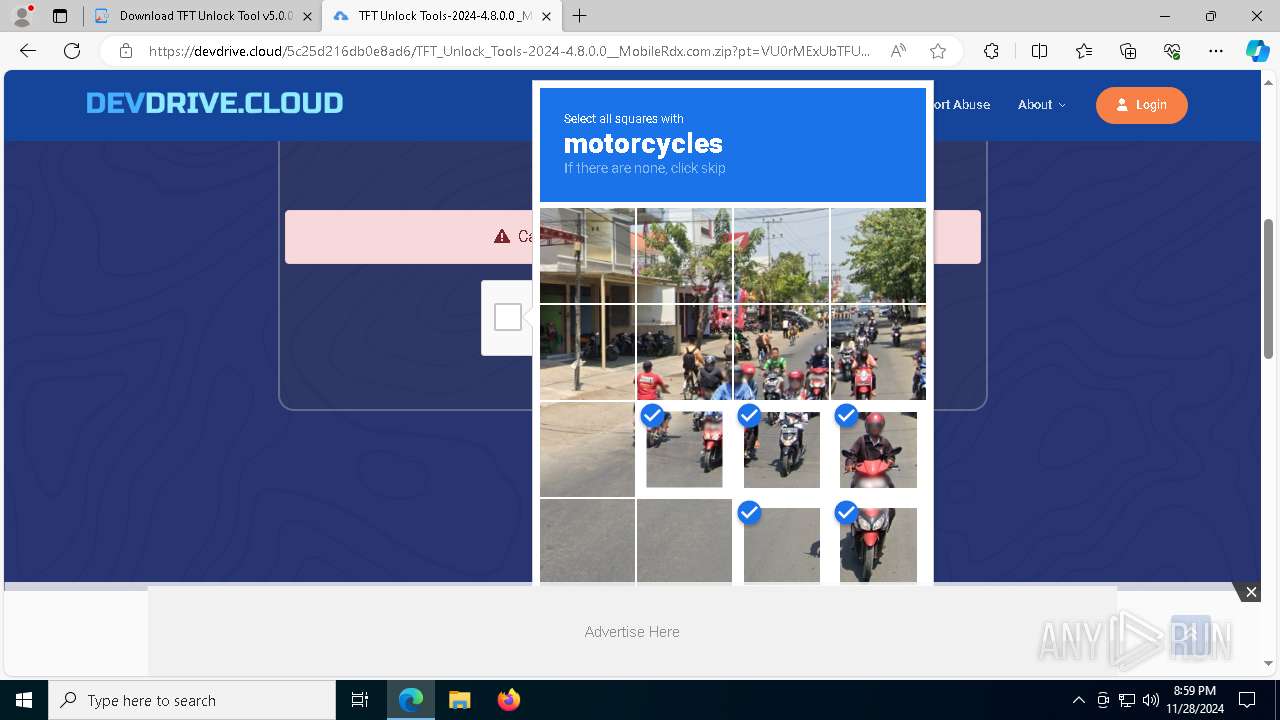This screenshot has height=720, width=1280.
Task: Select empty pavement tile in third row
Action: pos(587,449)
